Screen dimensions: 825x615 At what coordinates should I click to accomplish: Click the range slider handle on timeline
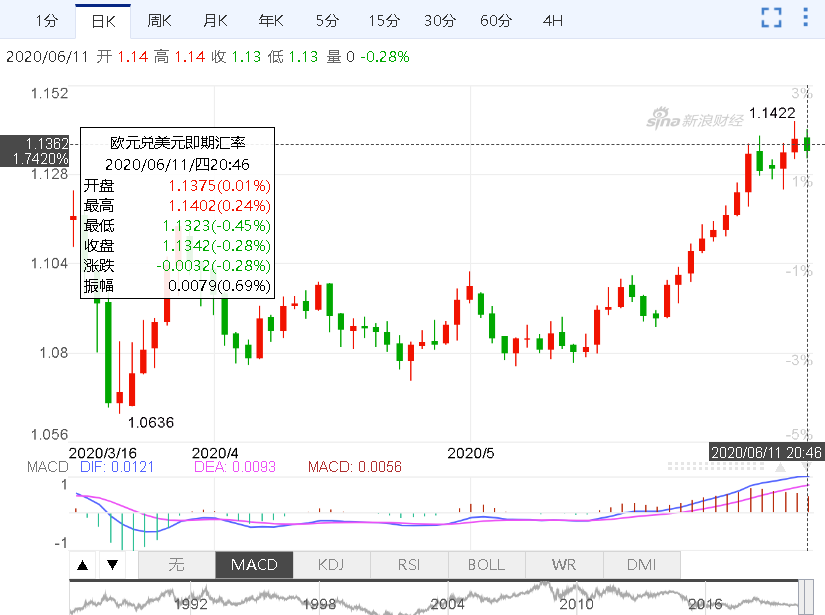point(806,598)
